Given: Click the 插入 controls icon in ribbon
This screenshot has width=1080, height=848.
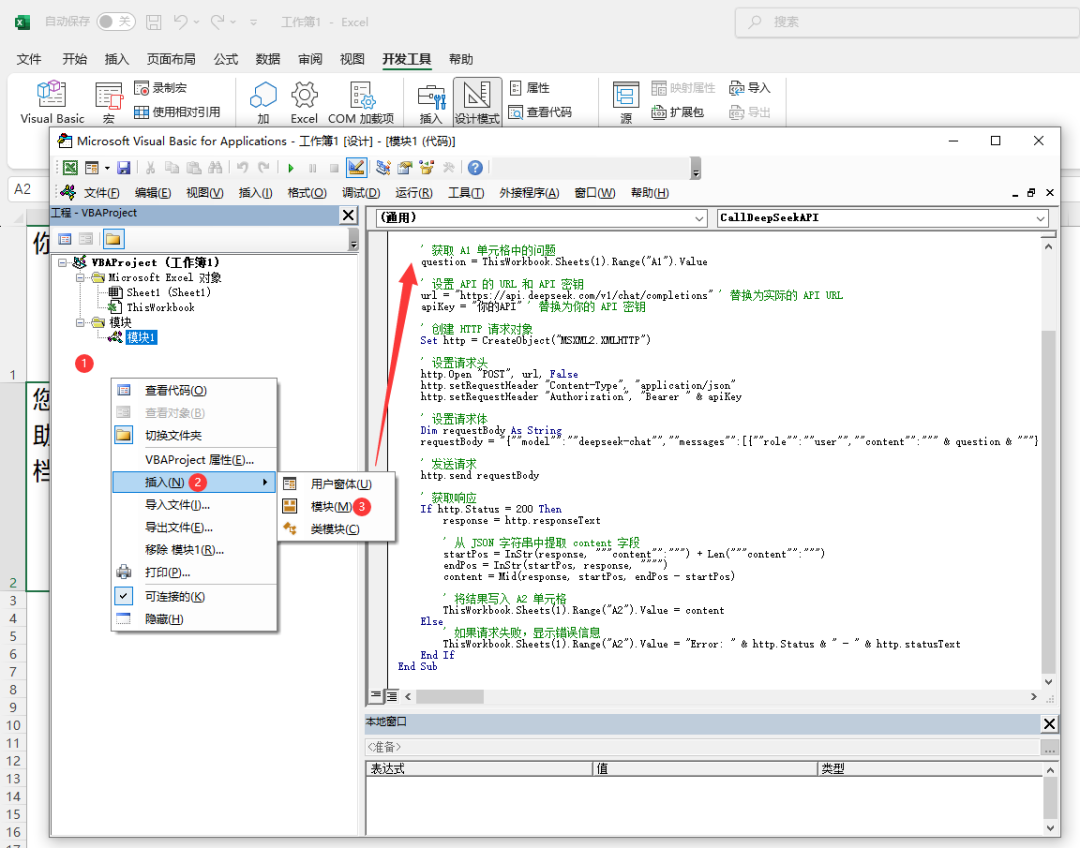Looking at the screenshot, I should click(x=432, y=102).
